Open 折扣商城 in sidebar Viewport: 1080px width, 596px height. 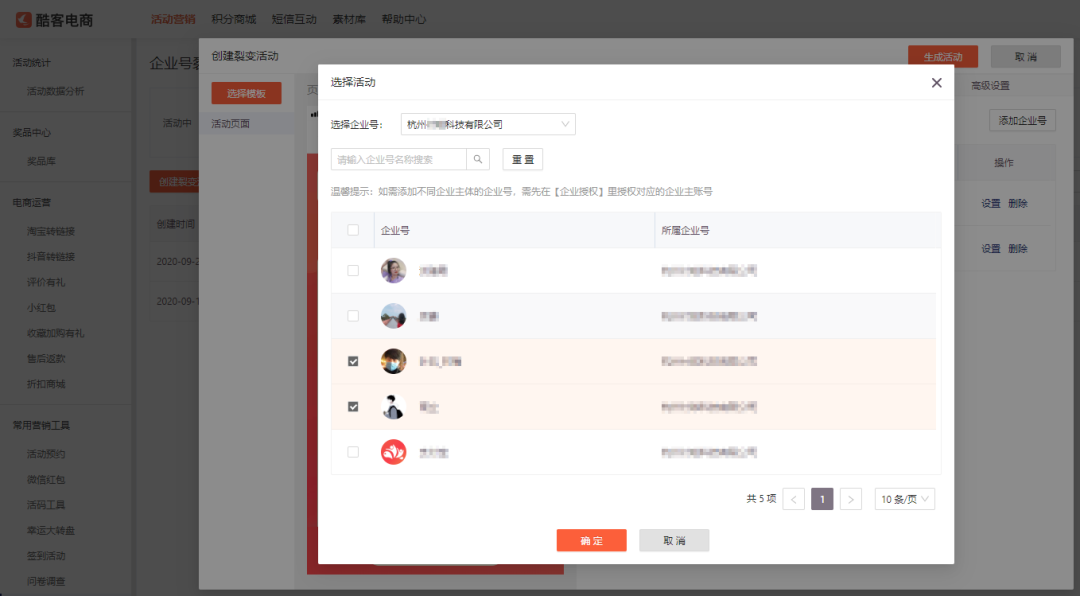46,384
